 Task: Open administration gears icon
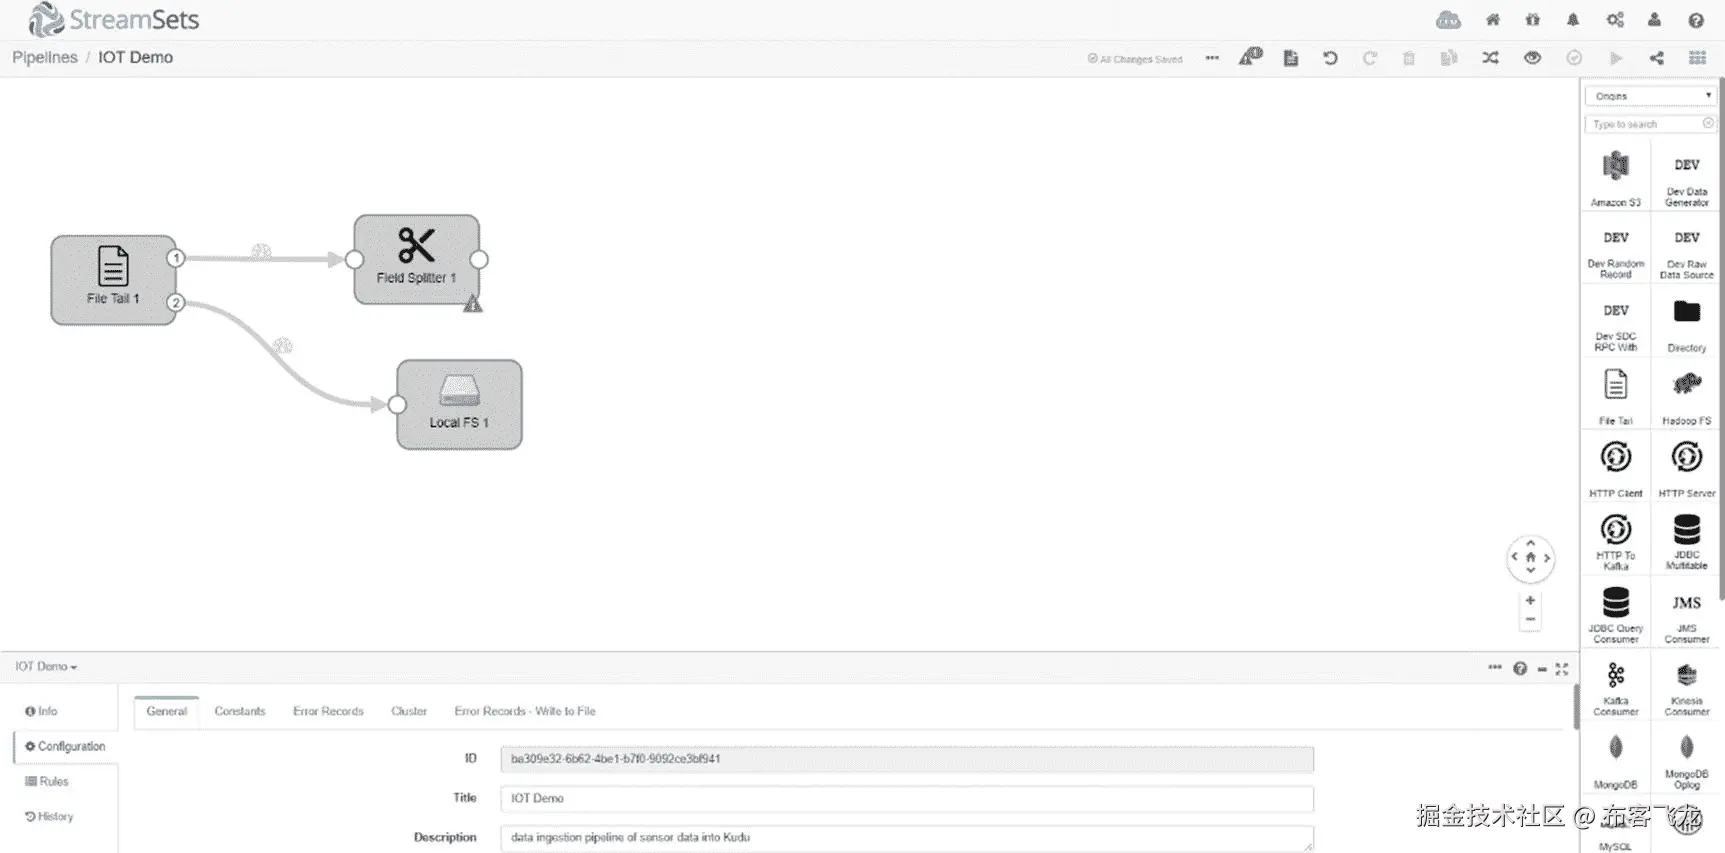point(1615,20)
